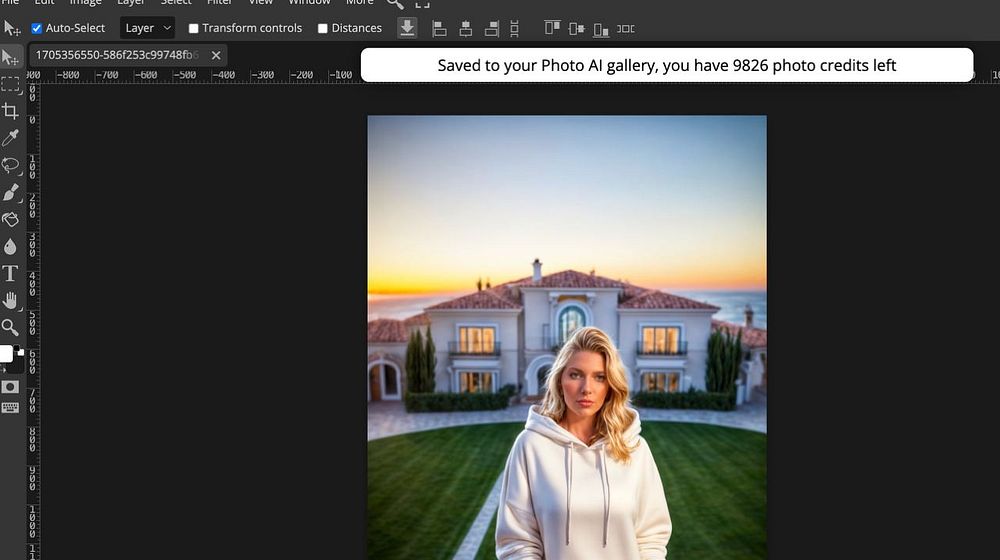Uncheck the Auto-Select checkbox
This screenshot has width=1000, height=560.
(x=37, y=28)
